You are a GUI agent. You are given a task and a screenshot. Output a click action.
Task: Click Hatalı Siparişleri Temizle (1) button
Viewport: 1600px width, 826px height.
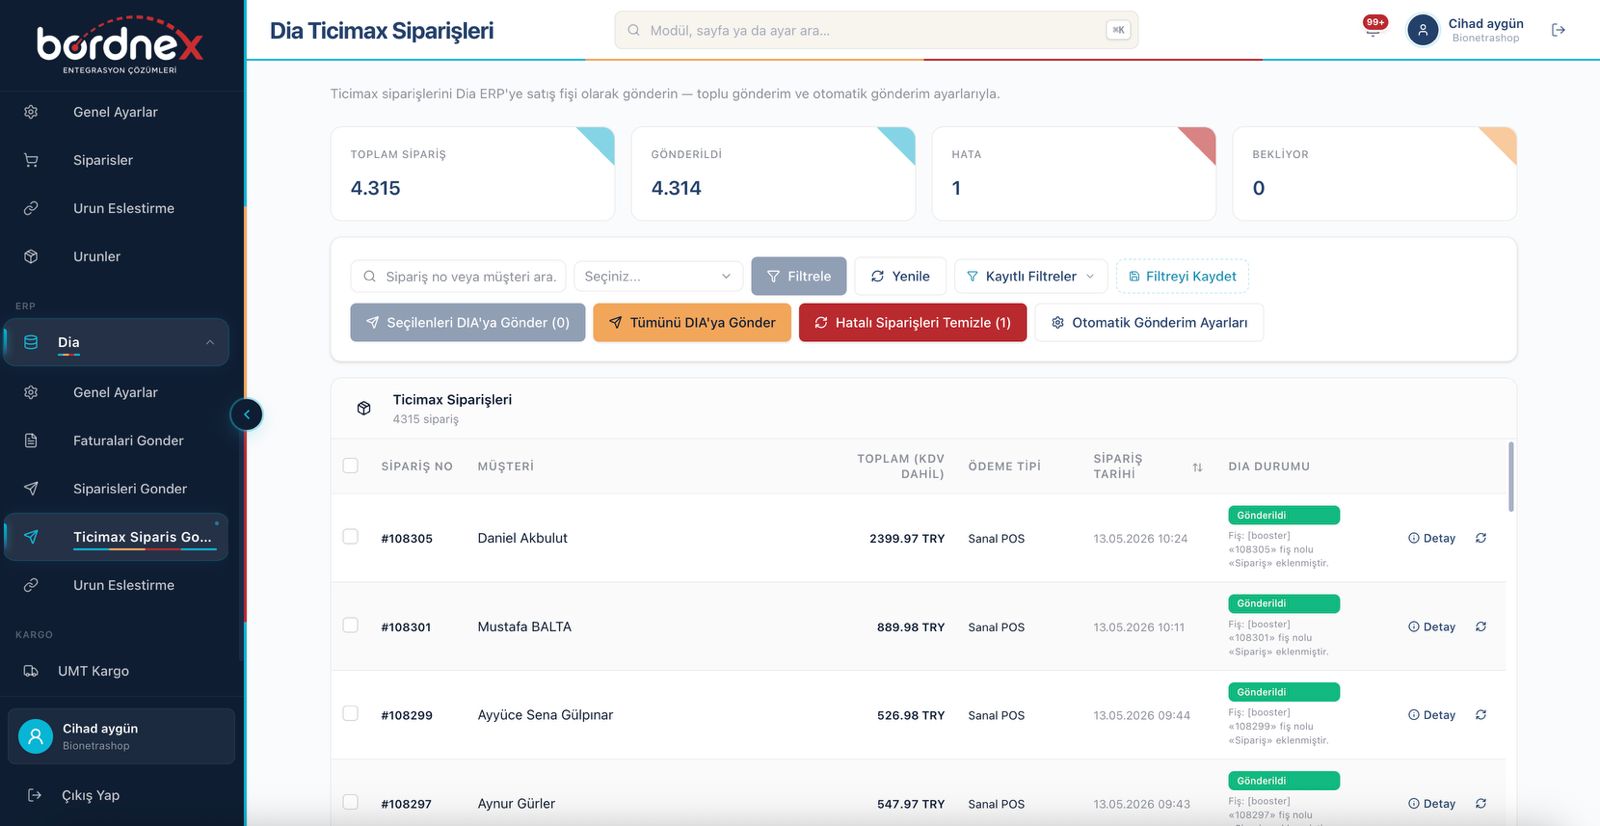913,322
